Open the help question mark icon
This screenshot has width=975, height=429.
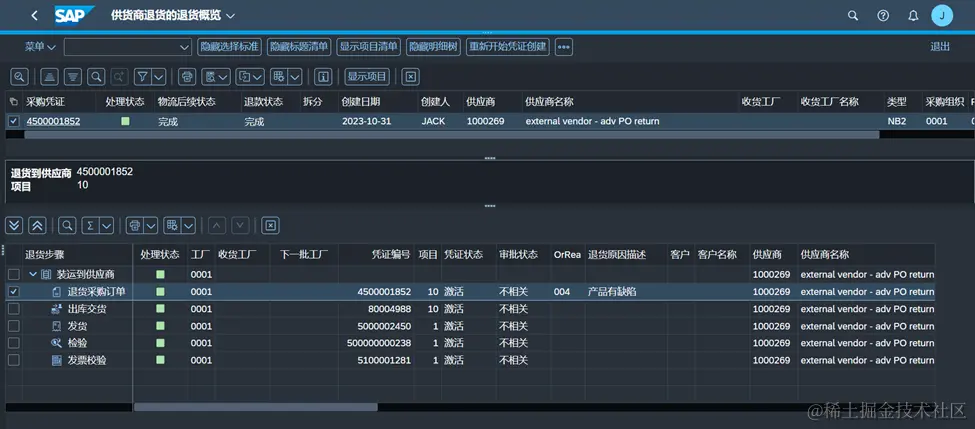tap(883, 16)
